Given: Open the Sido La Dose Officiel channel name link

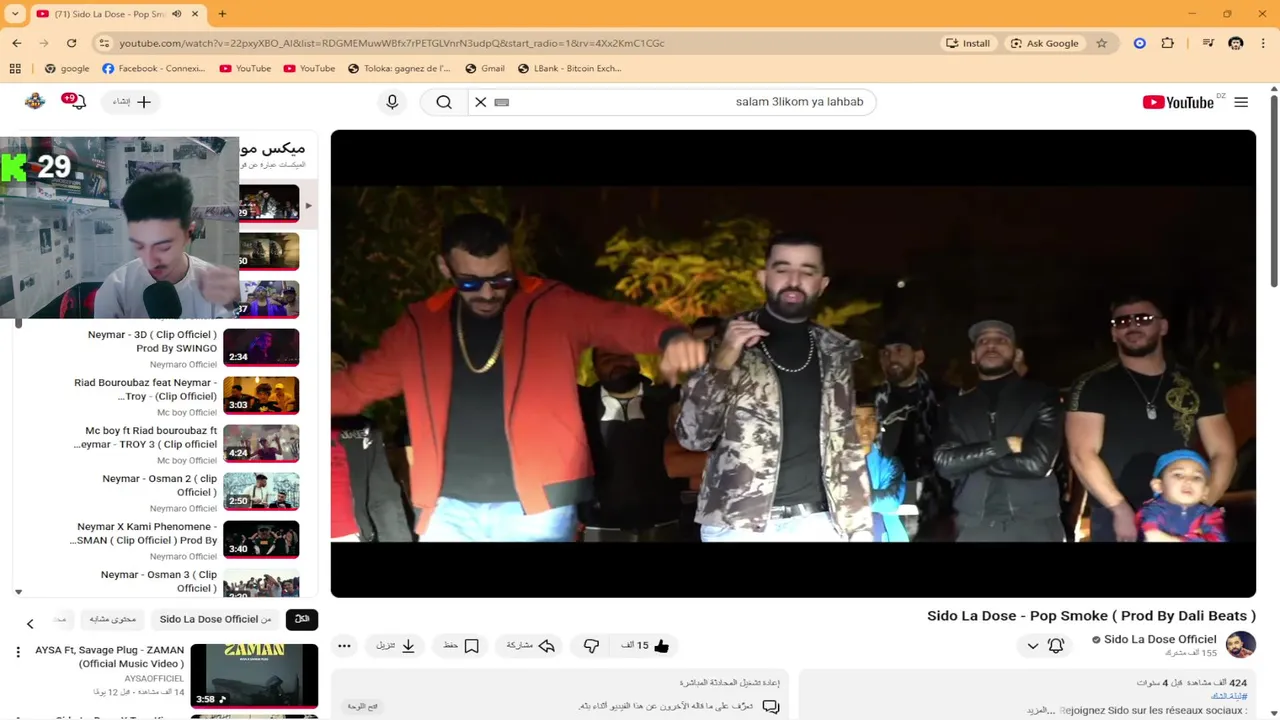Looking at the screenshot, I should coord(1160,639).
